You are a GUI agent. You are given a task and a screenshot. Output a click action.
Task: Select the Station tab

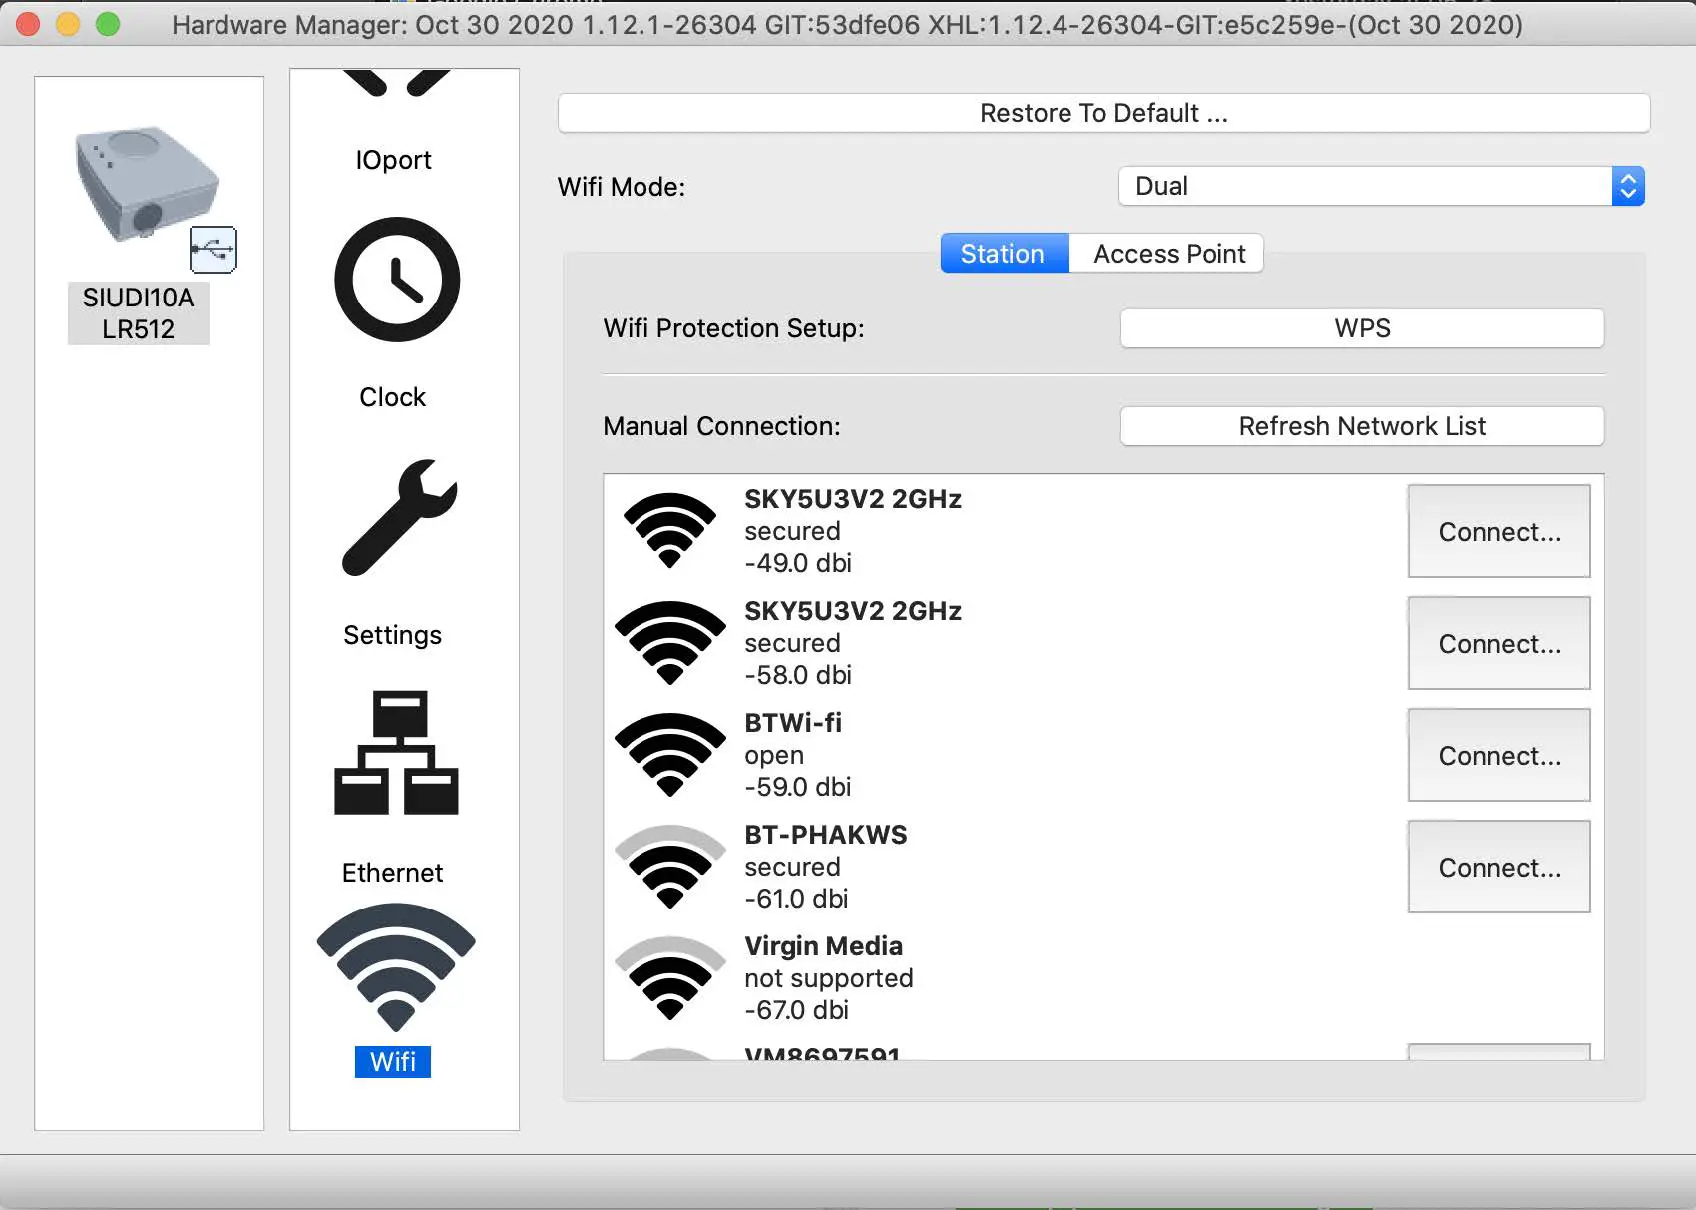click(x=1003, y=253)
